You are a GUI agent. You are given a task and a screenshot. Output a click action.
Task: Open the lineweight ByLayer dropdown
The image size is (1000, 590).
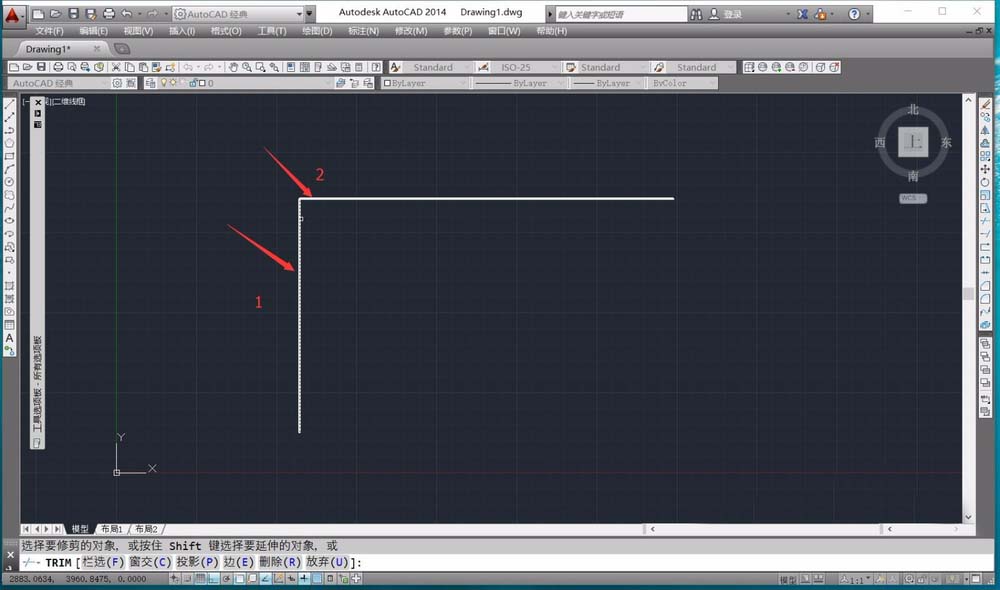[607, 83]
